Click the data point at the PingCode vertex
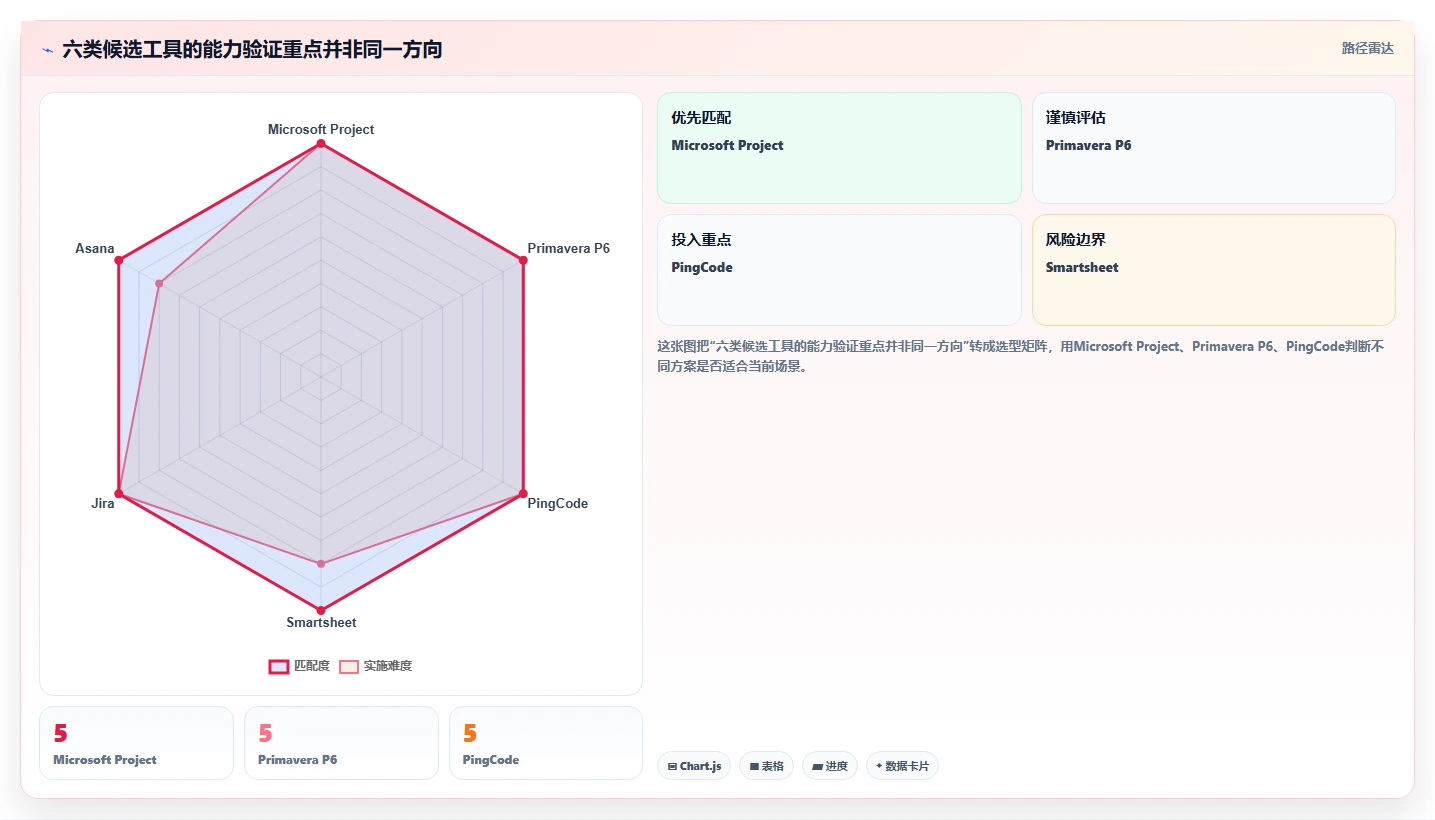The width and height of the screenshot is (1435, 820). coord(523,493)
